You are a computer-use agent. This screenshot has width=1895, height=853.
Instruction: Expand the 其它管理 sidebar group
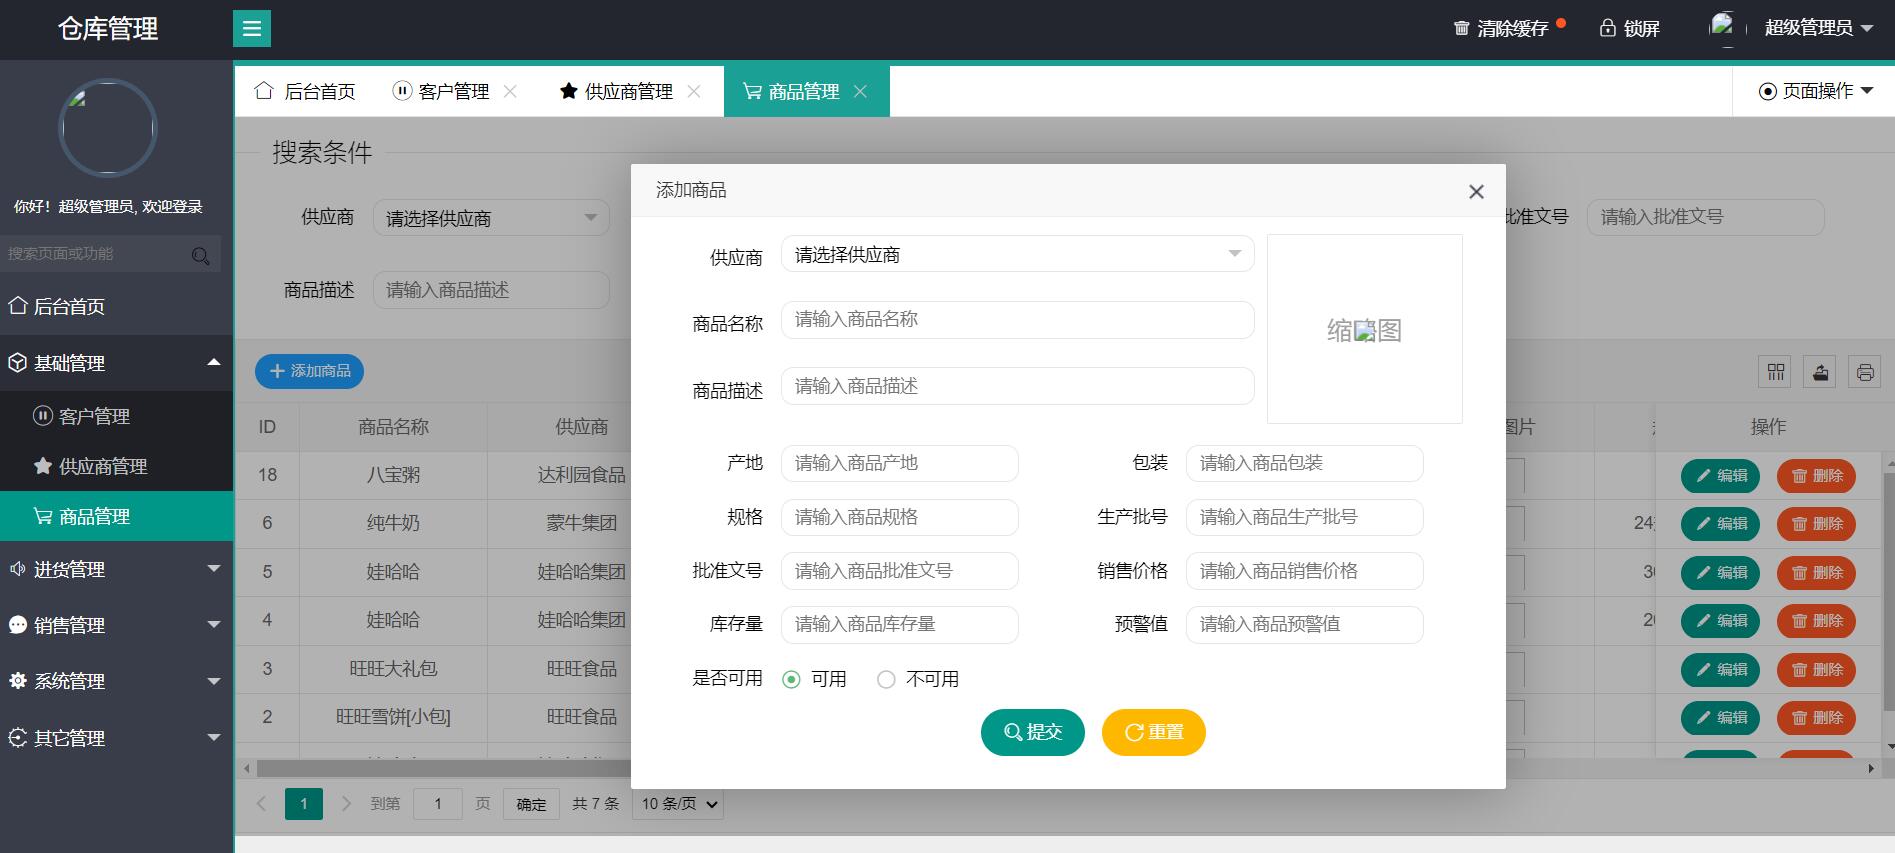116,738
